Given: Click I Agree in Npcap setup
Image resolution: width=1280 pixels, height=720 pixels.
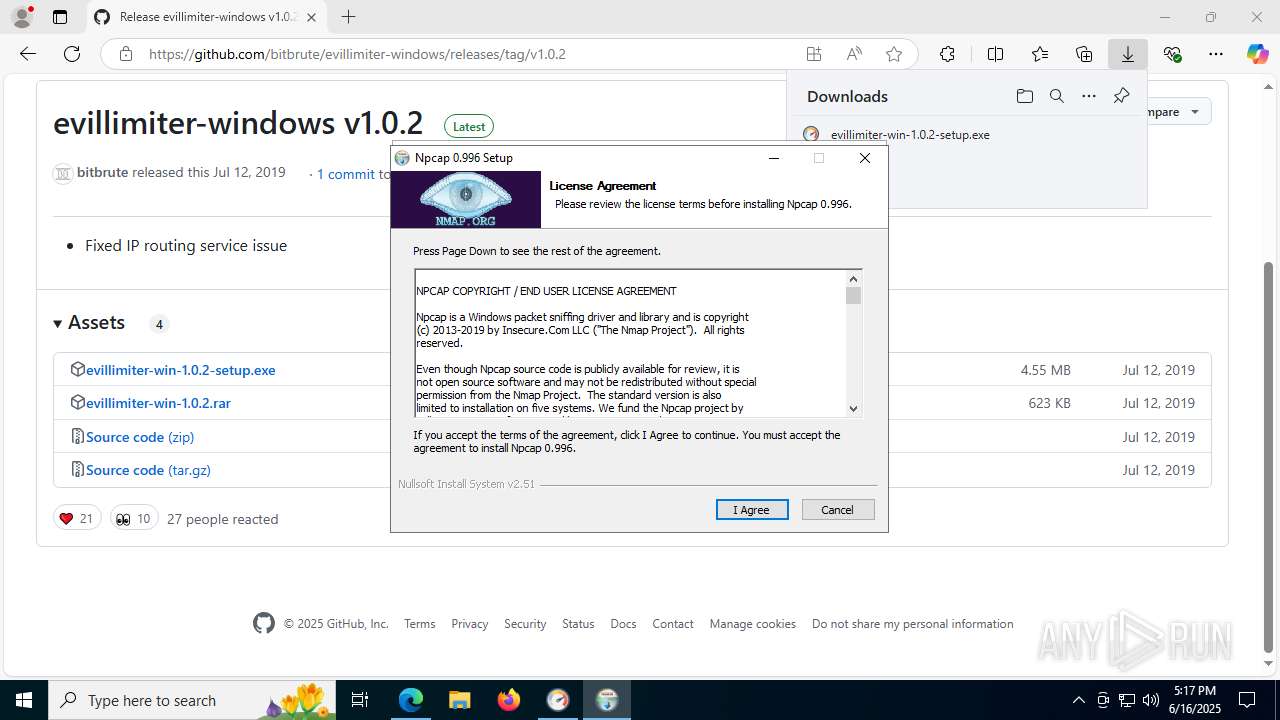Looking at the screenshot, I should pyautogui.click(x=752, y=510).
